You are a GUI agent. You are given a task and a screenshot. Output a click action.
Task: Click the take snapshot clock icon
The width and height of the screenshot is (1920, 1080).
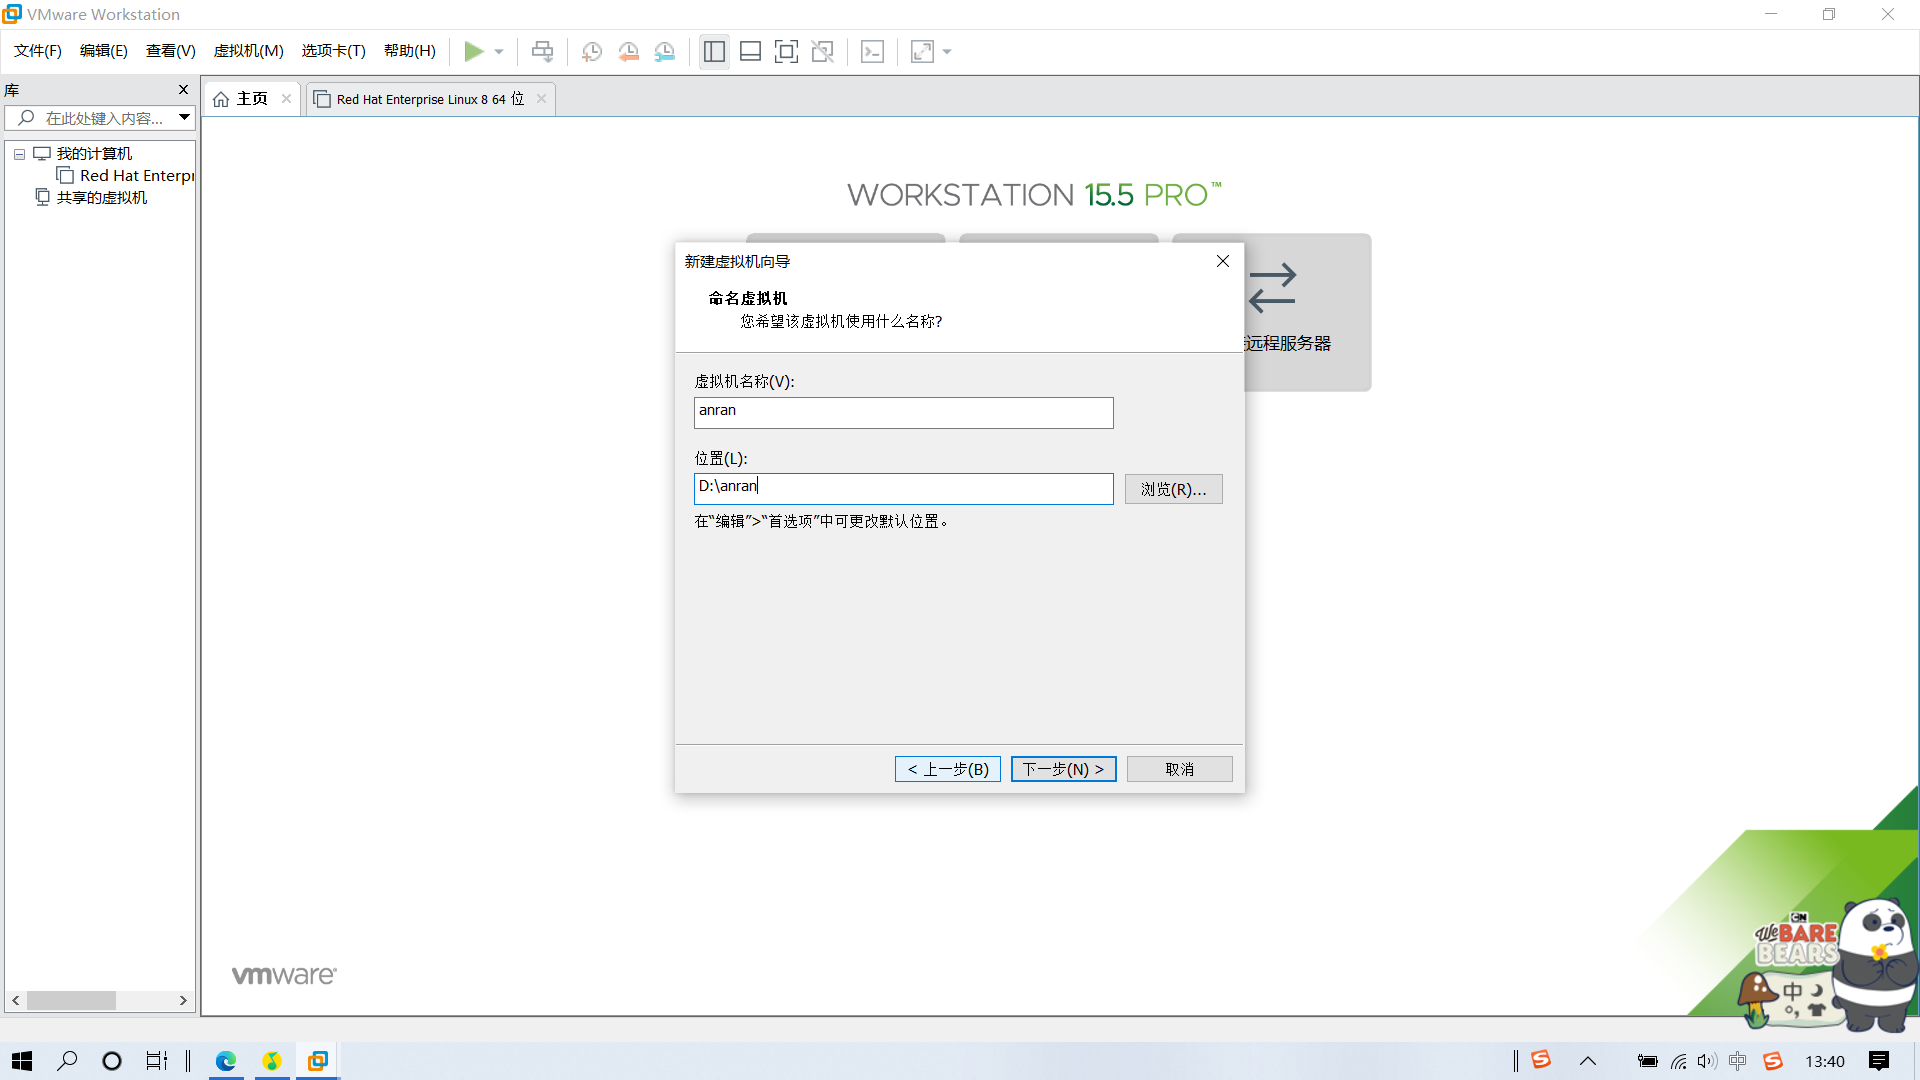[592, 51]
